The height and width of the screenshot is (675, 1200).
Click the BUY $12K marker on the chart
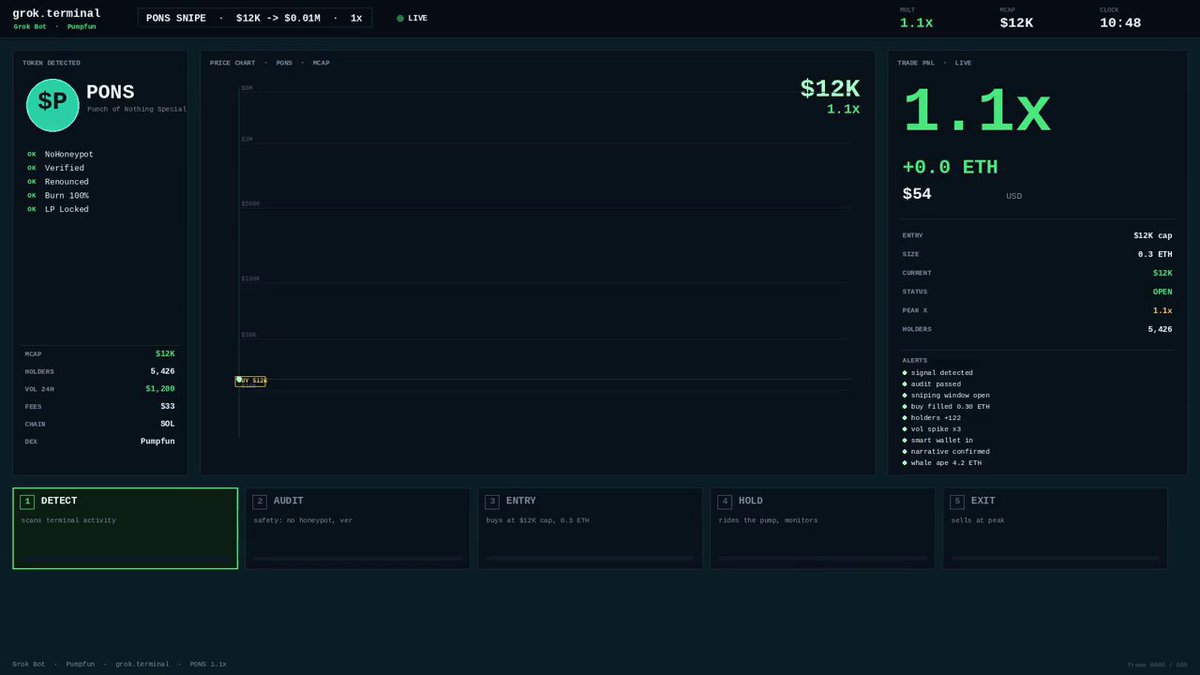(x=251, y=381)
